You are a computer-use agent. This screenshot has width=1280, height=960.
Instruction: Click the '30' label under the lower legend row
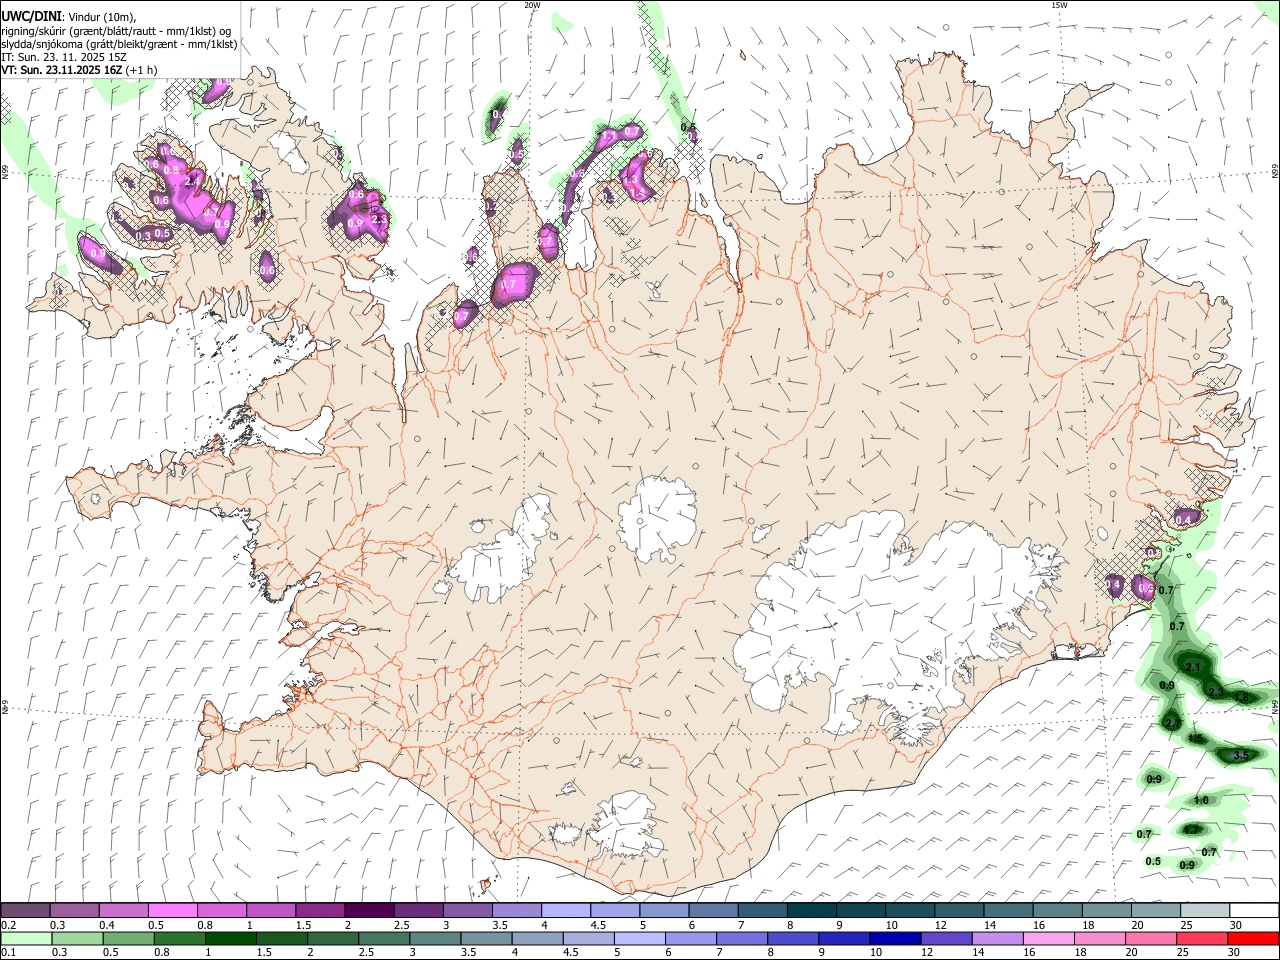[1235, 953]
